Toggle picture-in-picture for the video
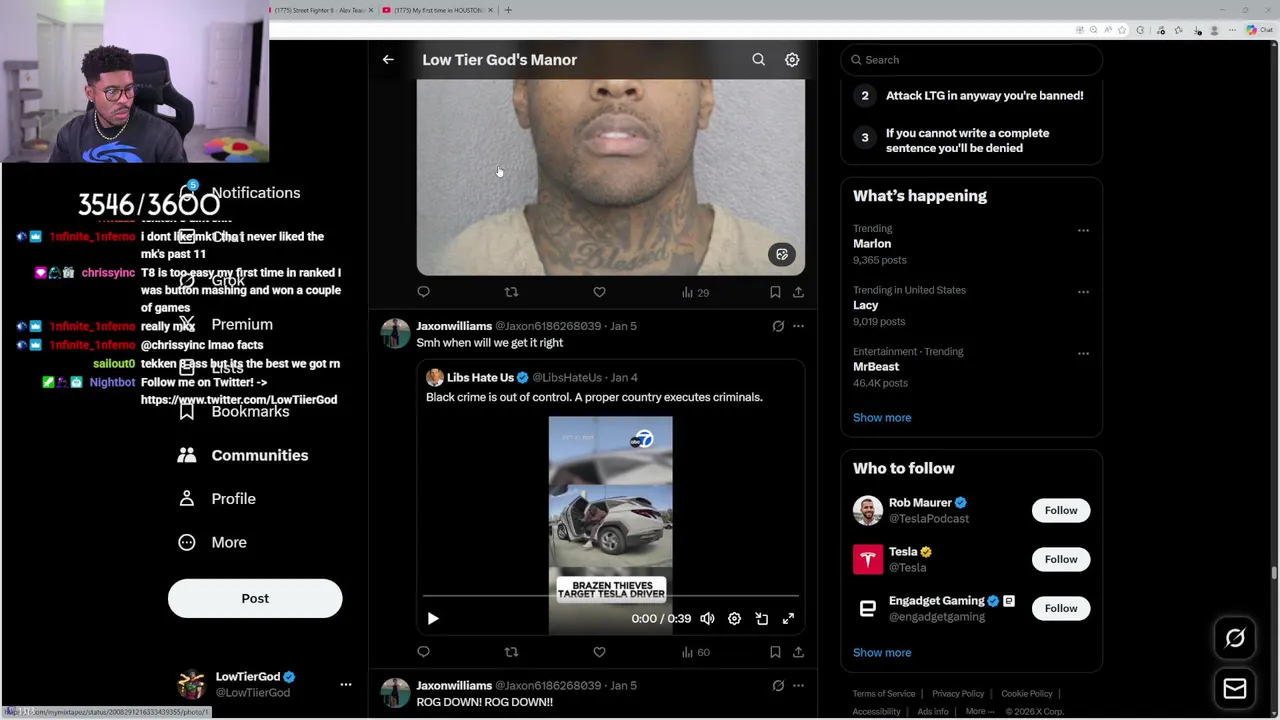Viewport: 1280px width, 720px height. coord(761,619)
